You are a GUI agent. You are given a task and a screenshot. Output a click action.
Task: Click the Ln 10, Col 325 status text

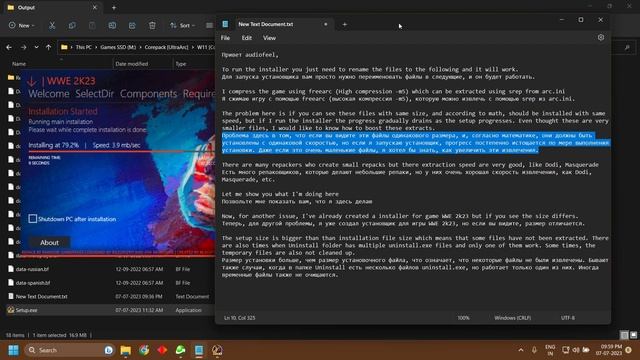tap(240, 318)
